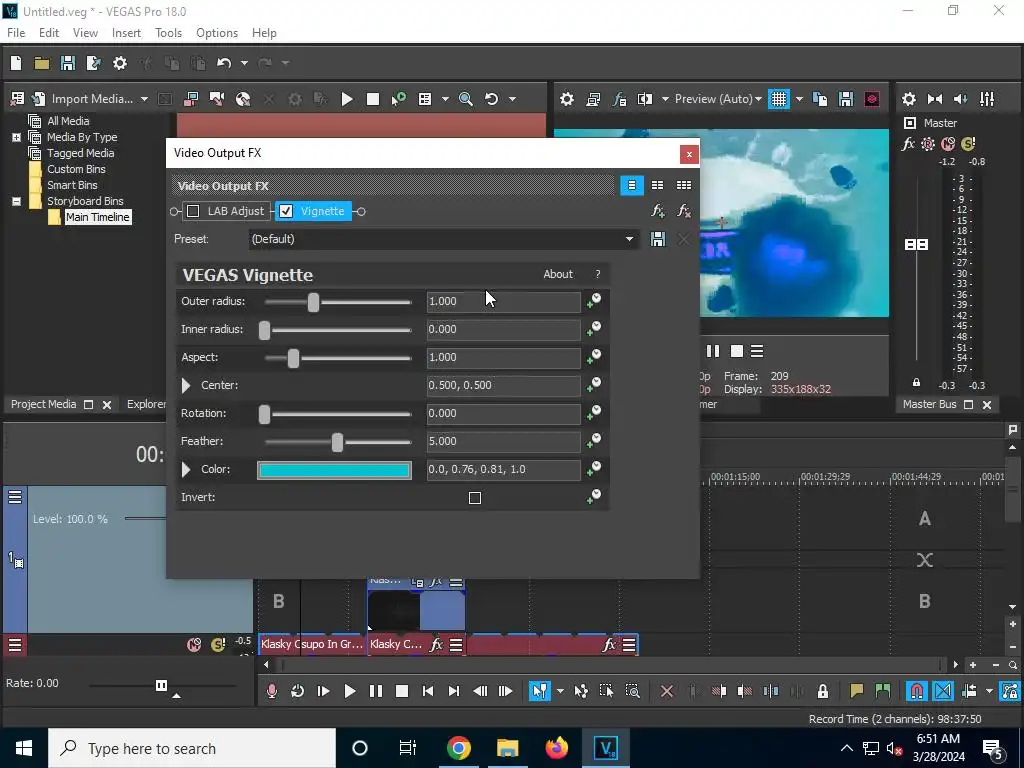Create a new project from the toolbar
This screenshot has height=768, width=1024.
click(16, 63)
